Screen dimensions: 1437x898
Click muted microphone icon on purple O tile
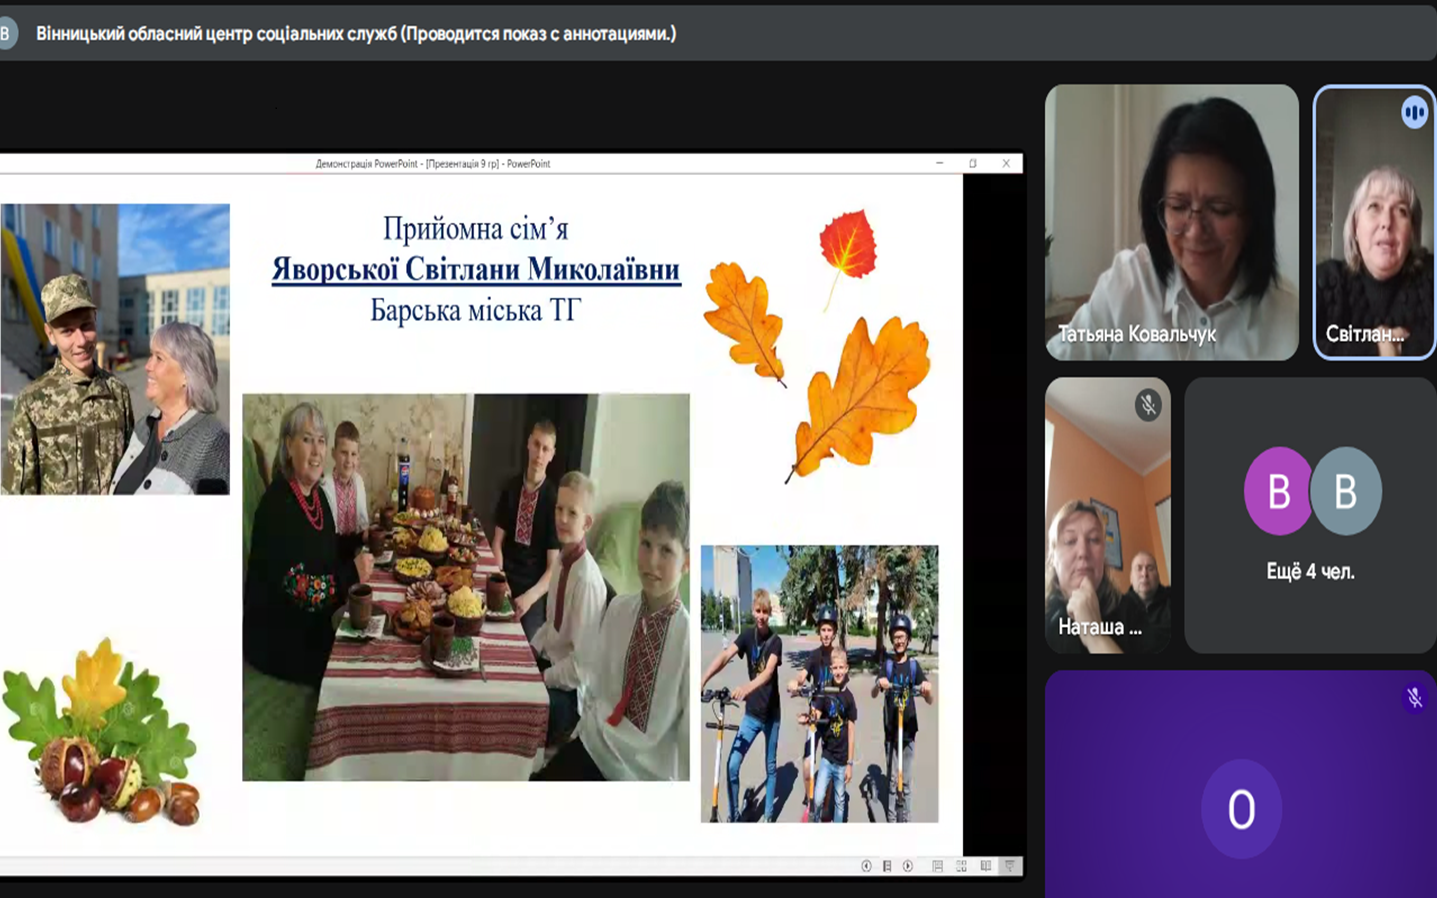[1414, 697]
